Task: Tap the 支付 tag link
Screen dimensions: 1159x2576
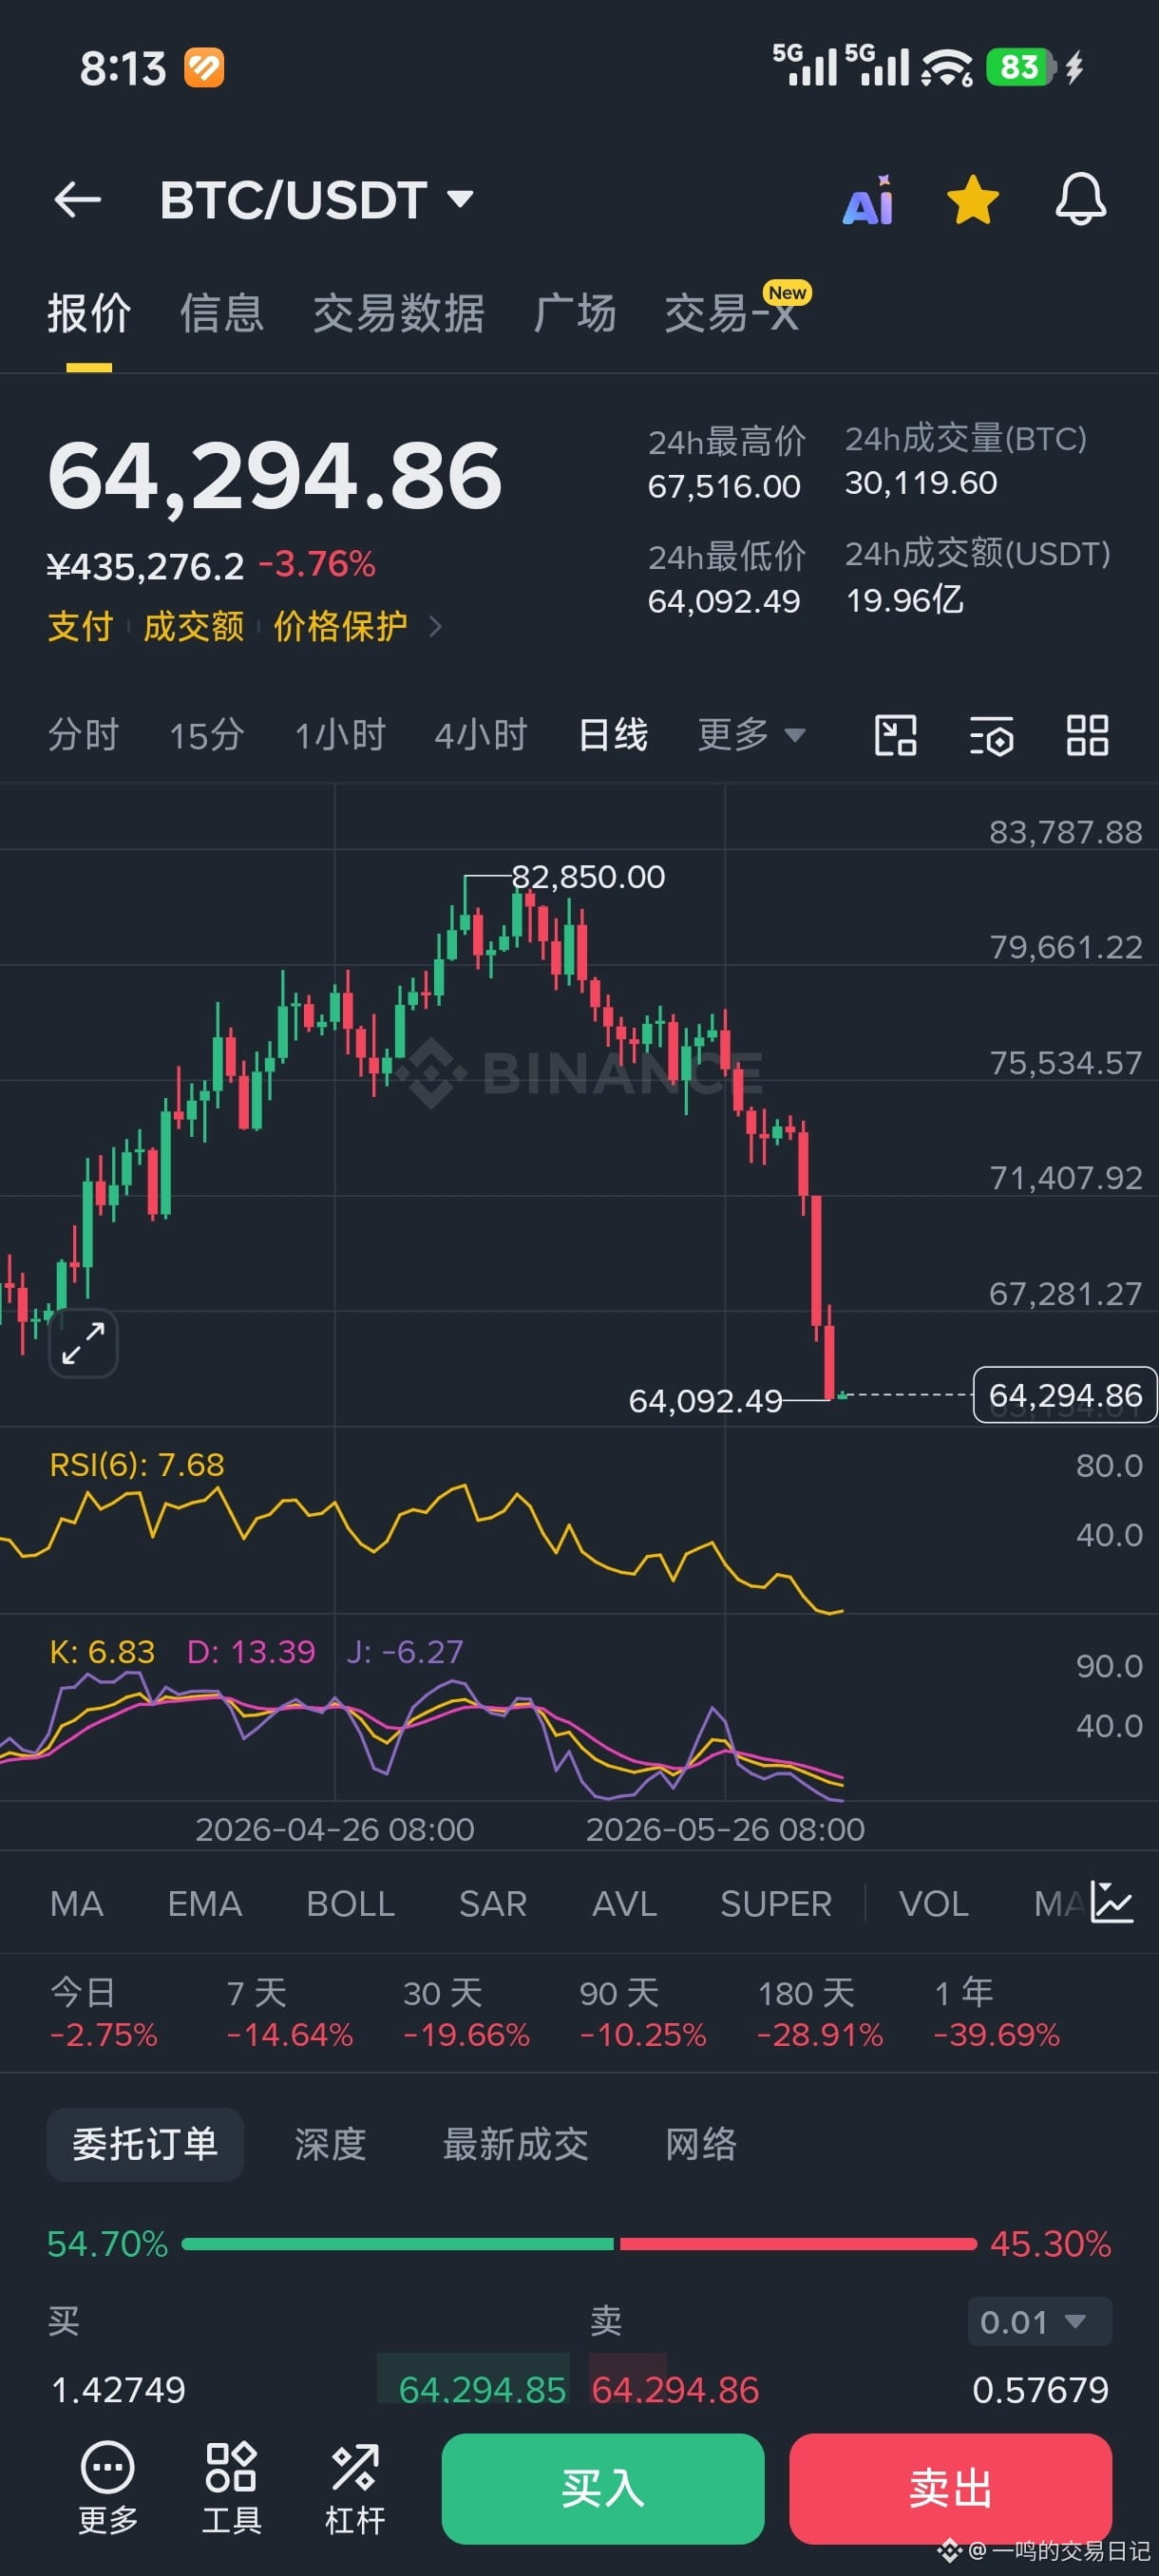Action: coord(81,626)
